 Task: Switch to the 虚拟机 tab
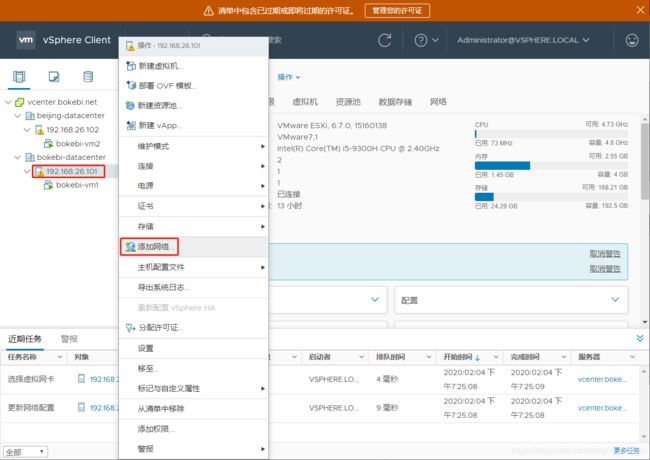(305, 102)
